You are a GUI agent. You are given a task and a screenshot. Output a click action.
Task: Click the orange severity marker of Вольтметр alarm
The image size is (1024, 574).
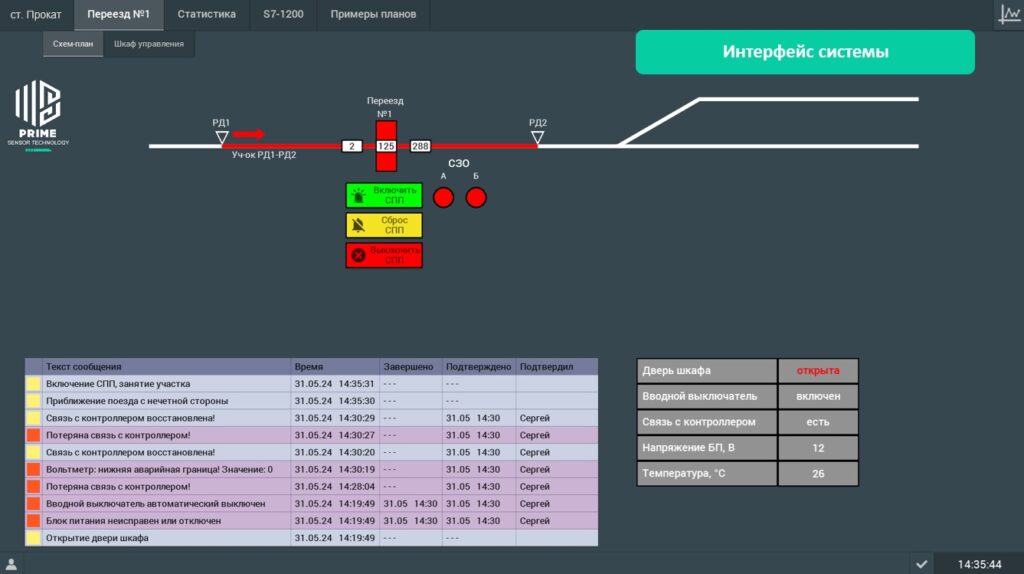33,469
